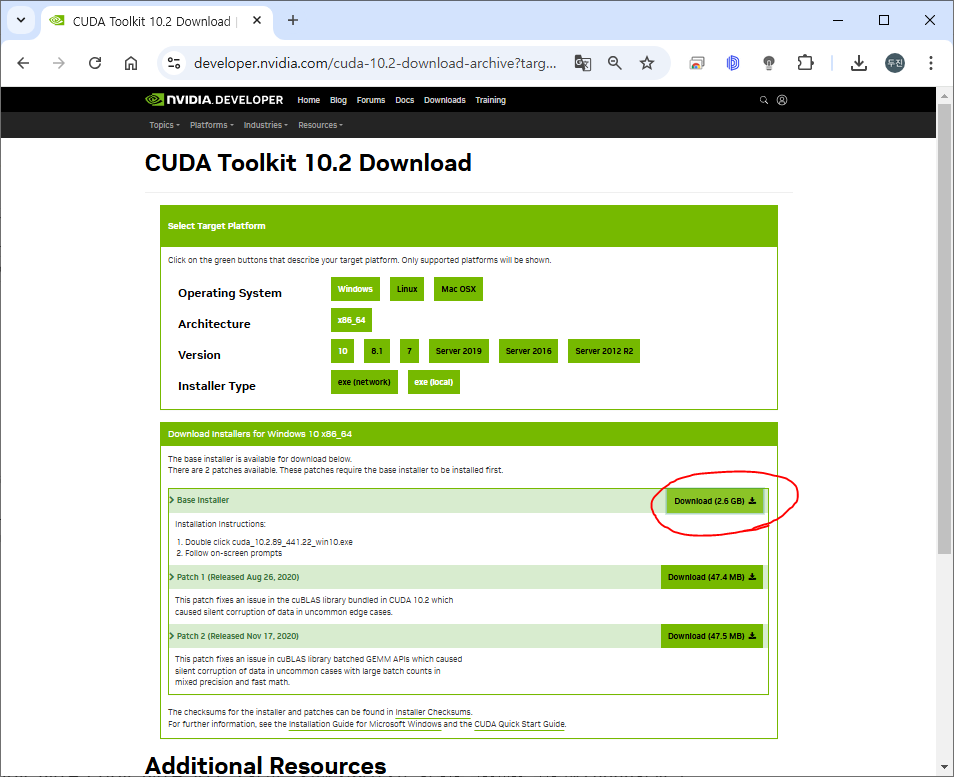The height and width of the screenshot is (777, 954).
Task: Expand the Industries dropdown menu
Action: coord(265,125)
